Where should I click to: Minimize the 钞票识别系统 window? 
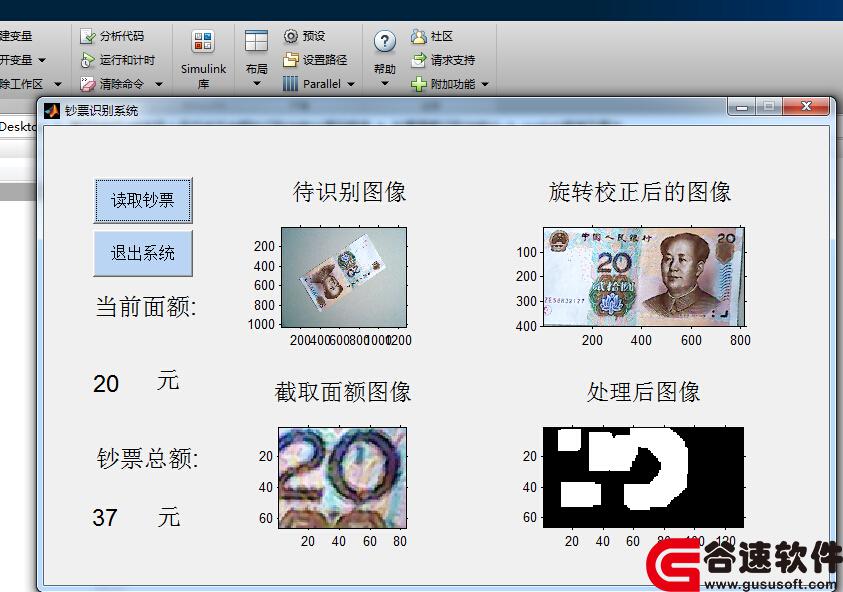pos(742,106)
